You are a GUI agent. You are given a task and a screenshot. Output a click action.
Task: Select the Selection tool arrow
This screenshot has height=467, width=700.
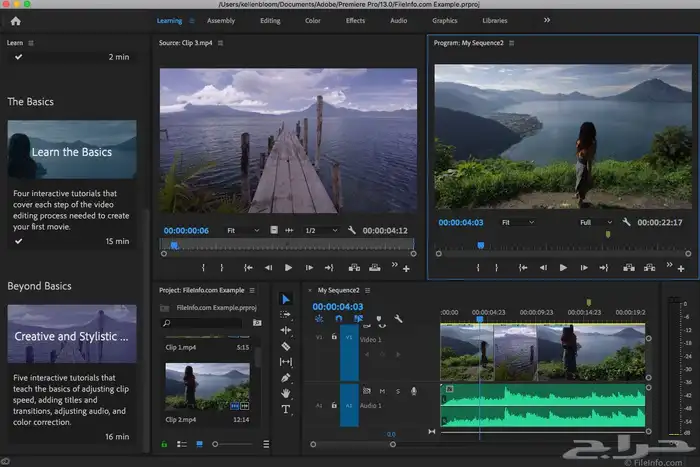(286, 299)
